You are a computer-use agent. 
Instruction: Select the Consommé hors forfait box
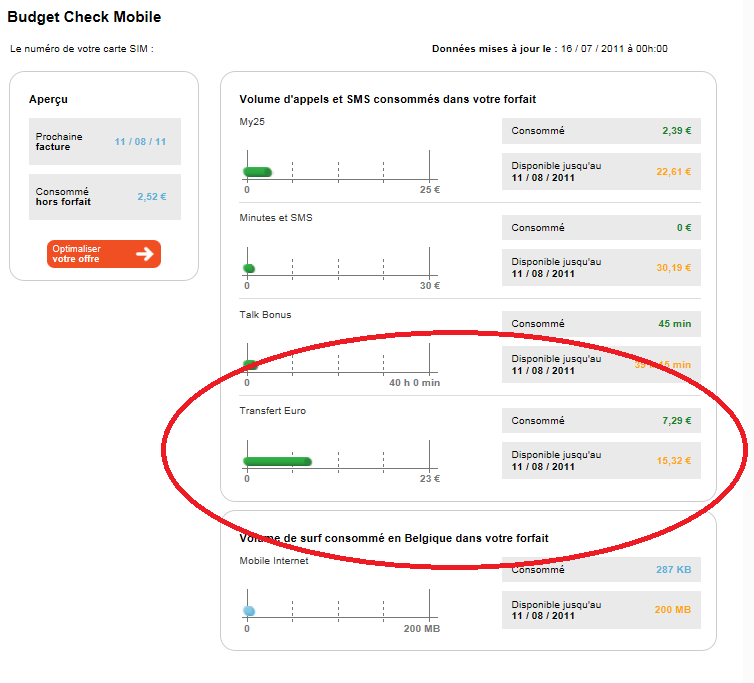(105, 197)
